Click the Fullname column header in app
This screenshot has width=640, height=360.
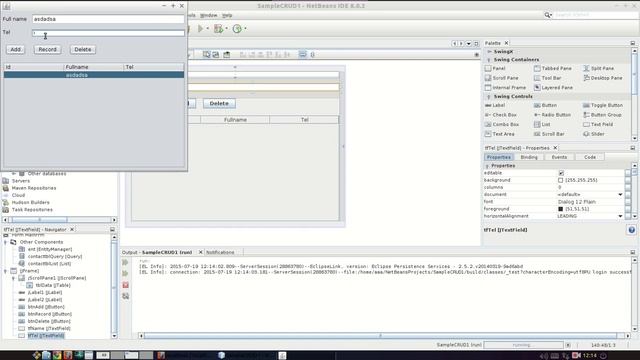[x=93, y=67]
